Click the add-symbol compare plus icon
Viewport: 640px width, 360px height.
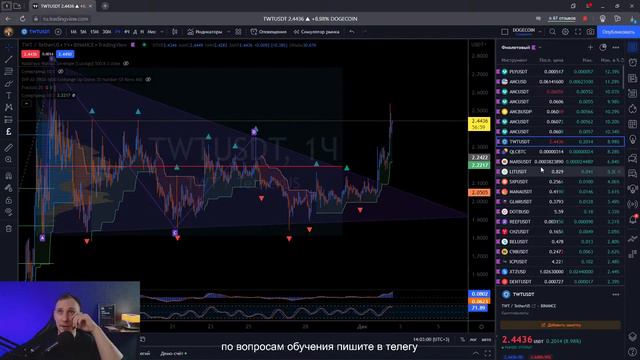58,32
